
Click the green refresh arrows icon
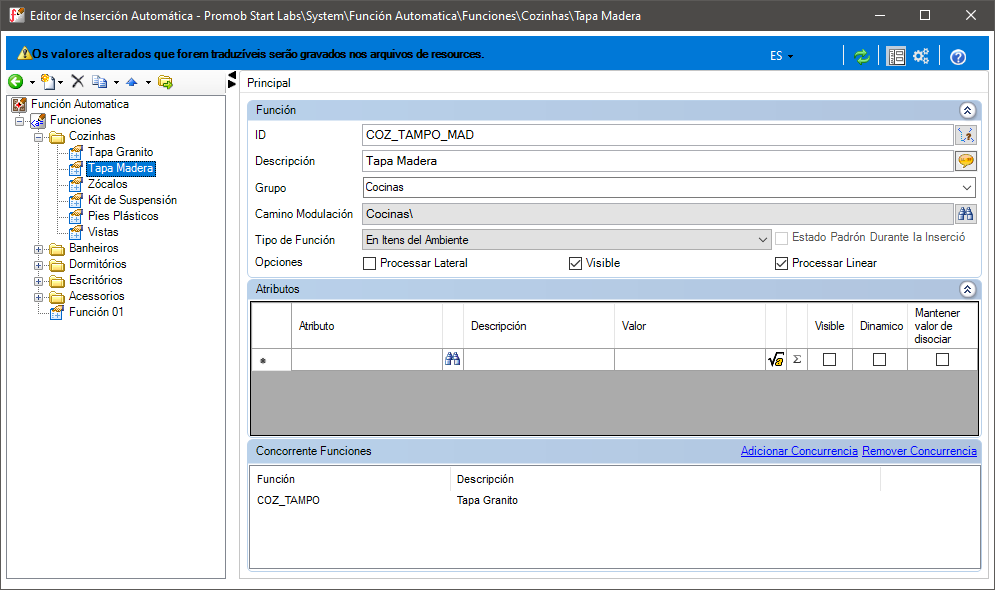pos(862,57)
